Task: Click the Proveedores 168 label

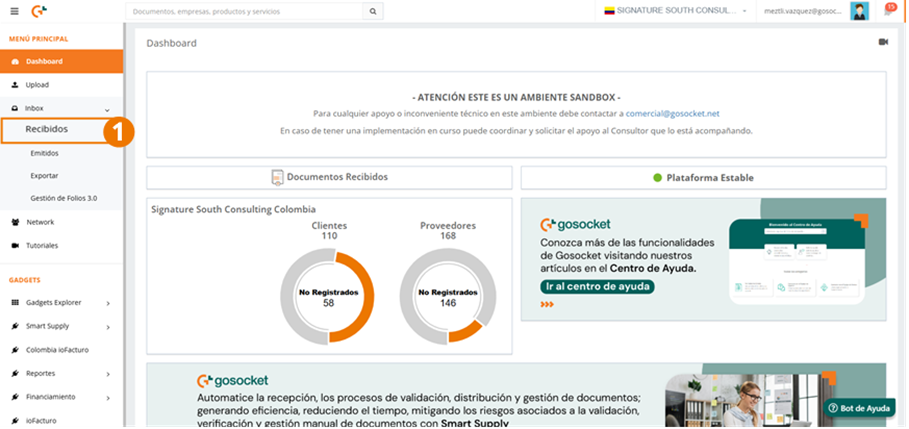Action: [x=448, y=231]
